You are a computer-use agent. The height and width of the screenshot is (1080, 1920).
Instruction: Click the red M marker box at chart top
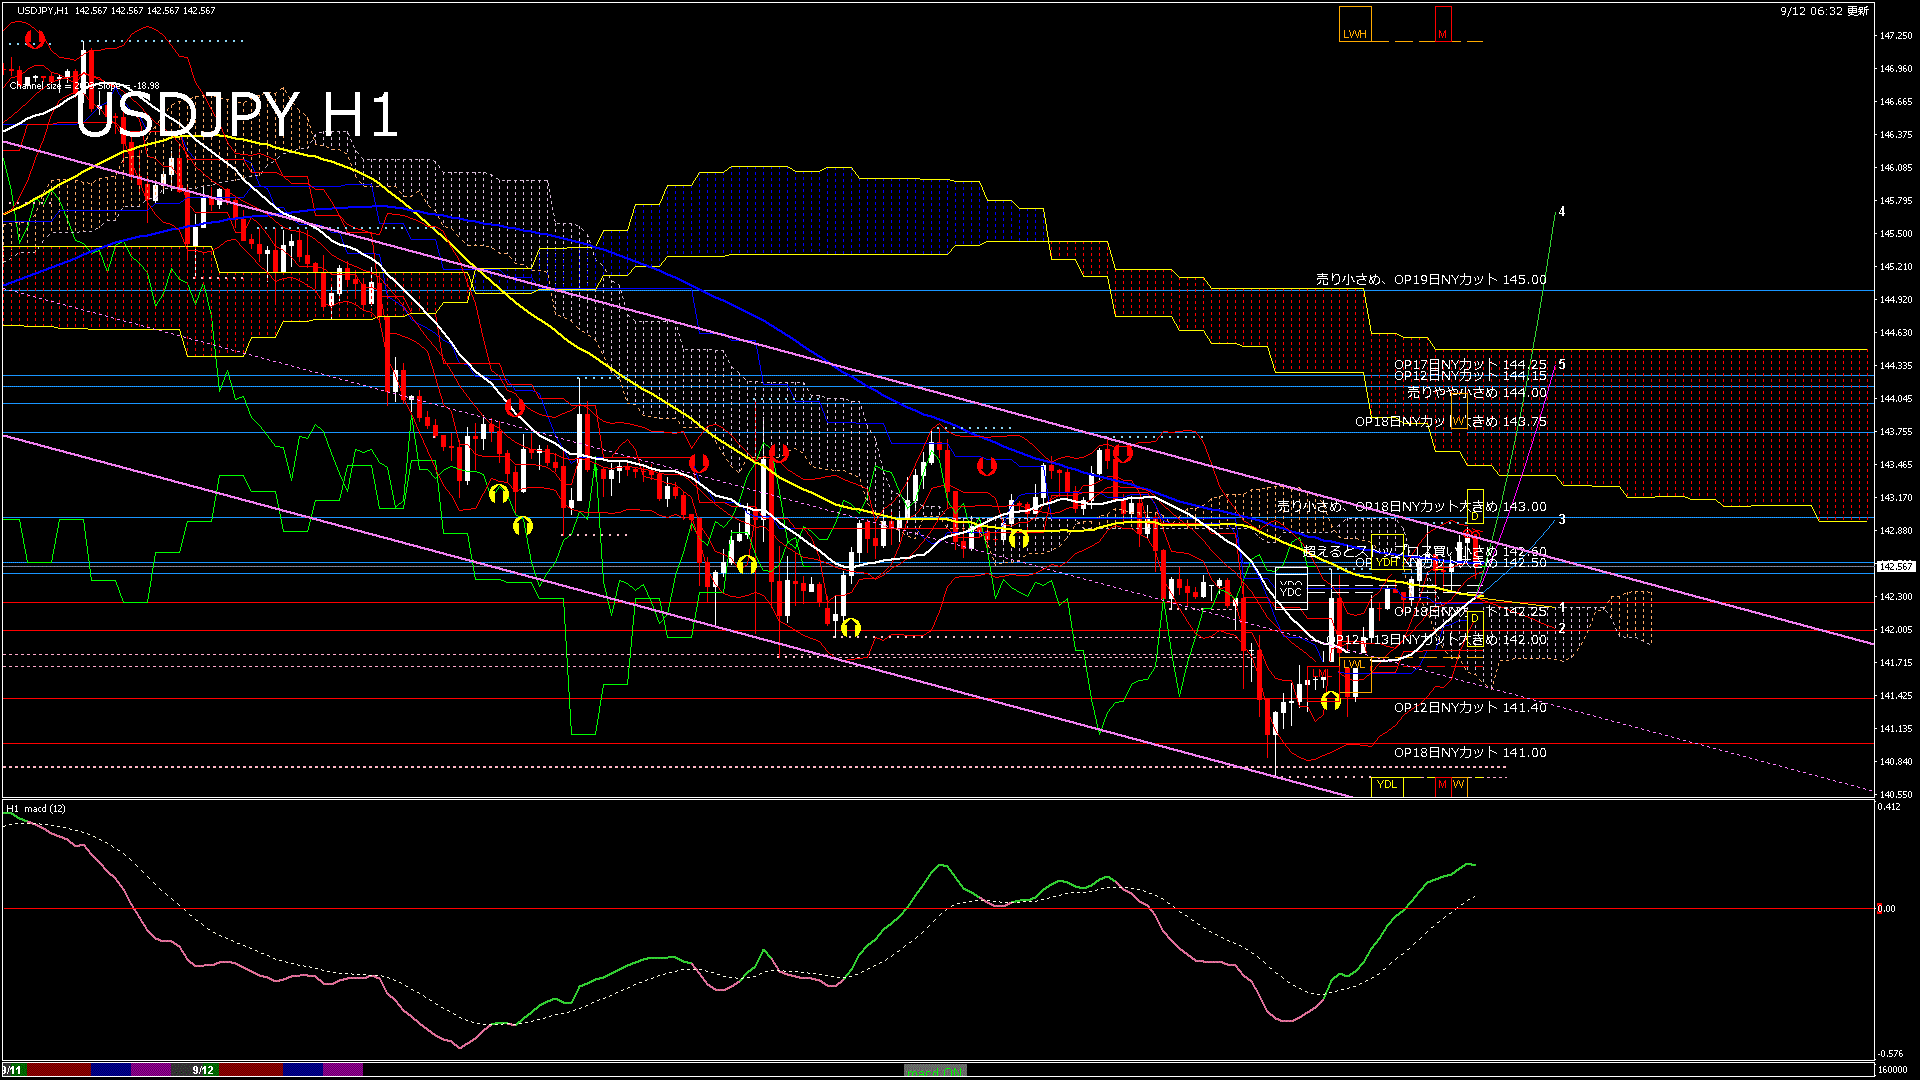[1443, 24]
